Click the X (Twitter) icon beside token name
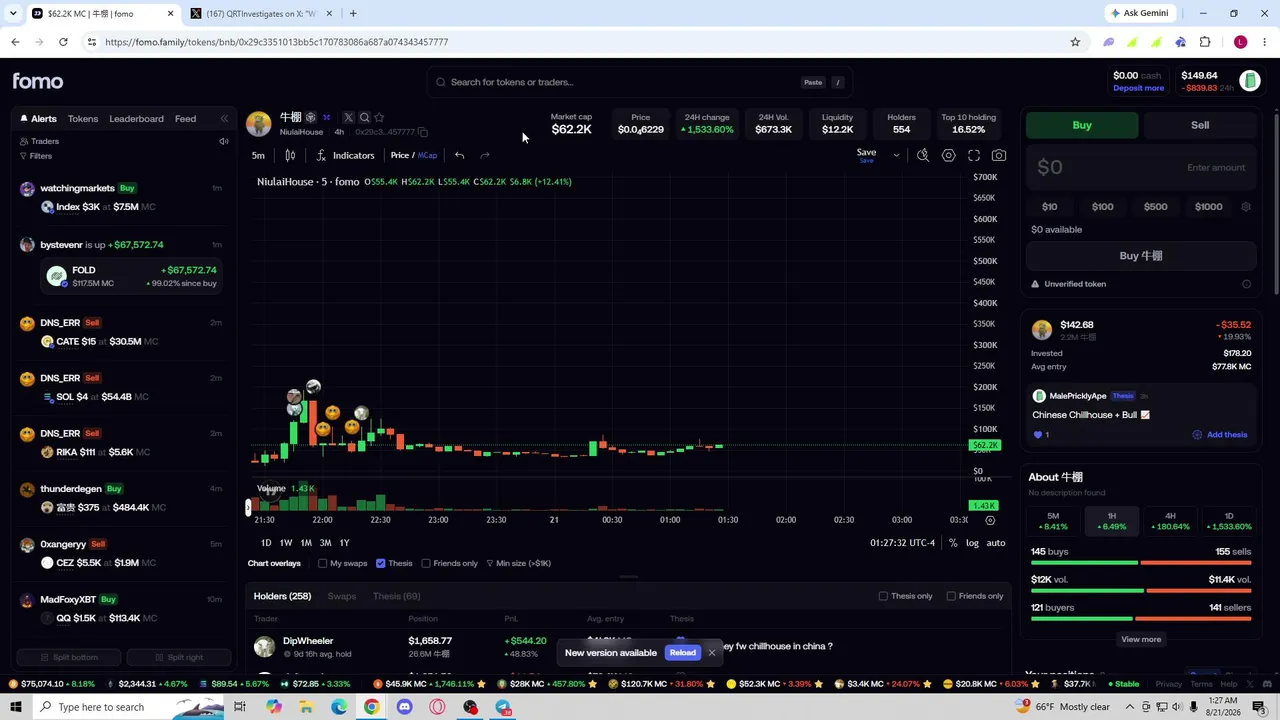Image resolution: width=1280 pixels, height=720 pixels. click(348, 118)
